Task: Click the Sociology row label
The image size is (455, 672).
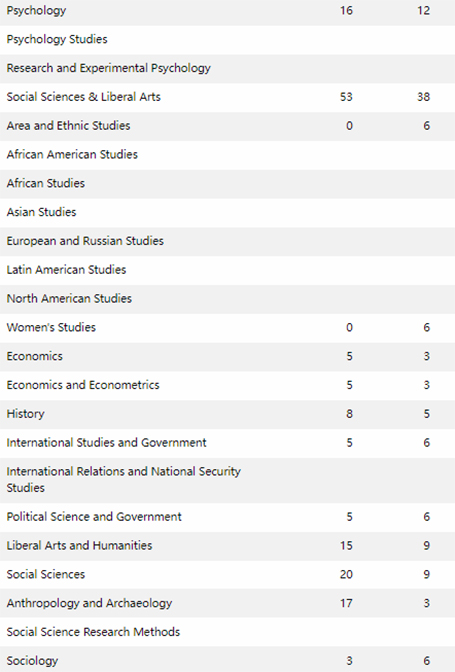Action: pyautogui.click(x=32, y=661)
